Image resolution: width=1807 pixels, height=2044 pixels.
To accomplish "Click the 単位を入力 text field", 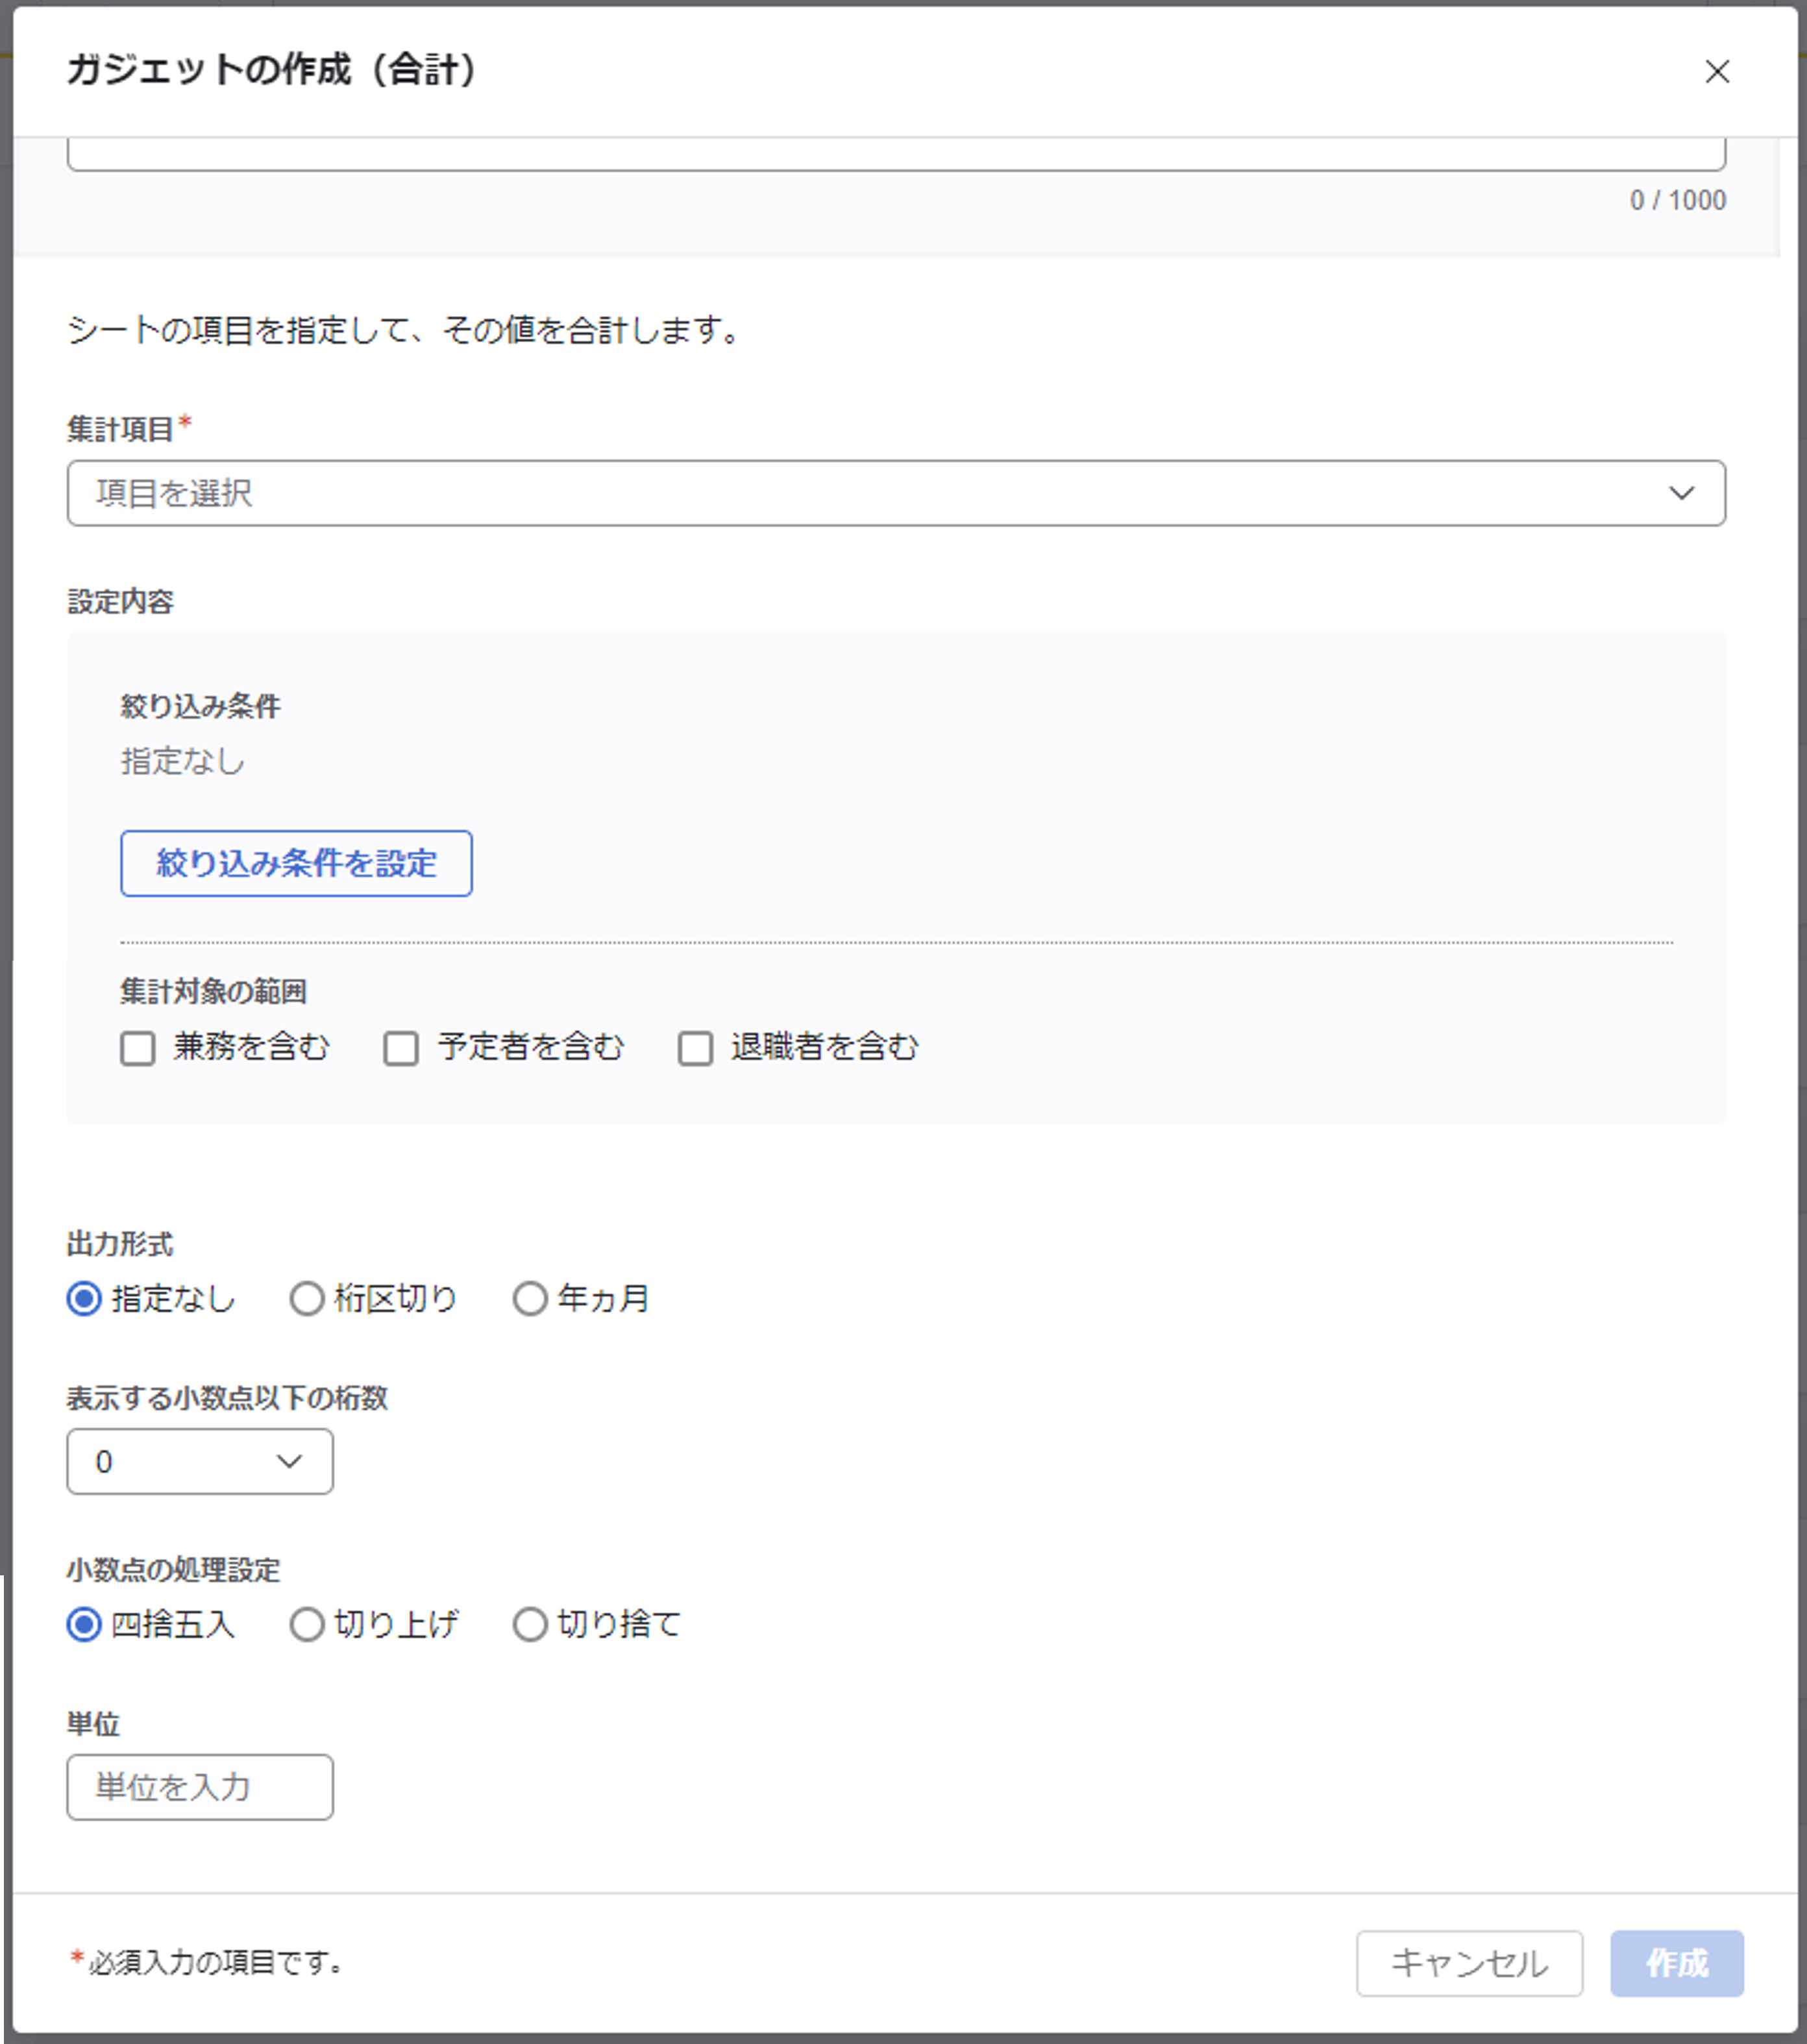I will coord(200,1787).
